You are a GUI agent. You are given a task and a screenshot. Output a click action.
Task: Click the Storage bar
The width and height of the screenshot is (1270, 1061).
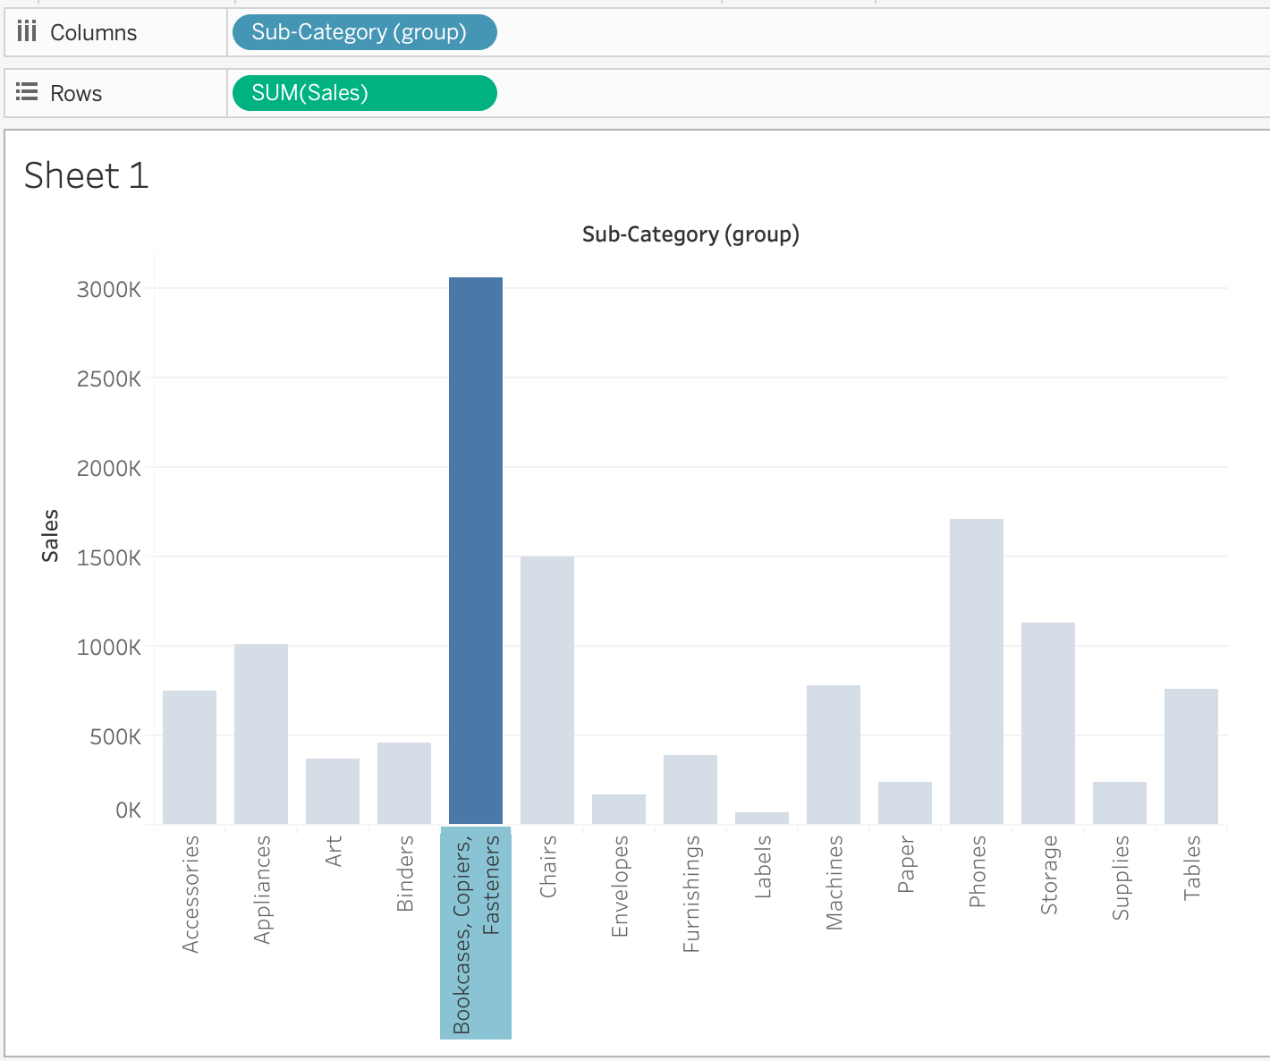pyautogui.click(x=1048, y=723)
